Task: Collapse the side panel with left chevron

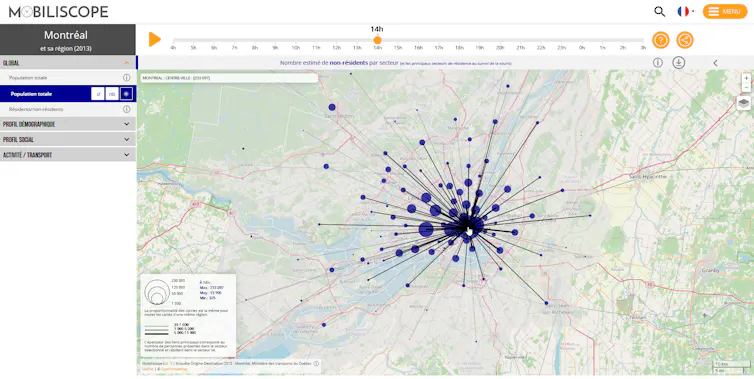Action: coord(715,63)
